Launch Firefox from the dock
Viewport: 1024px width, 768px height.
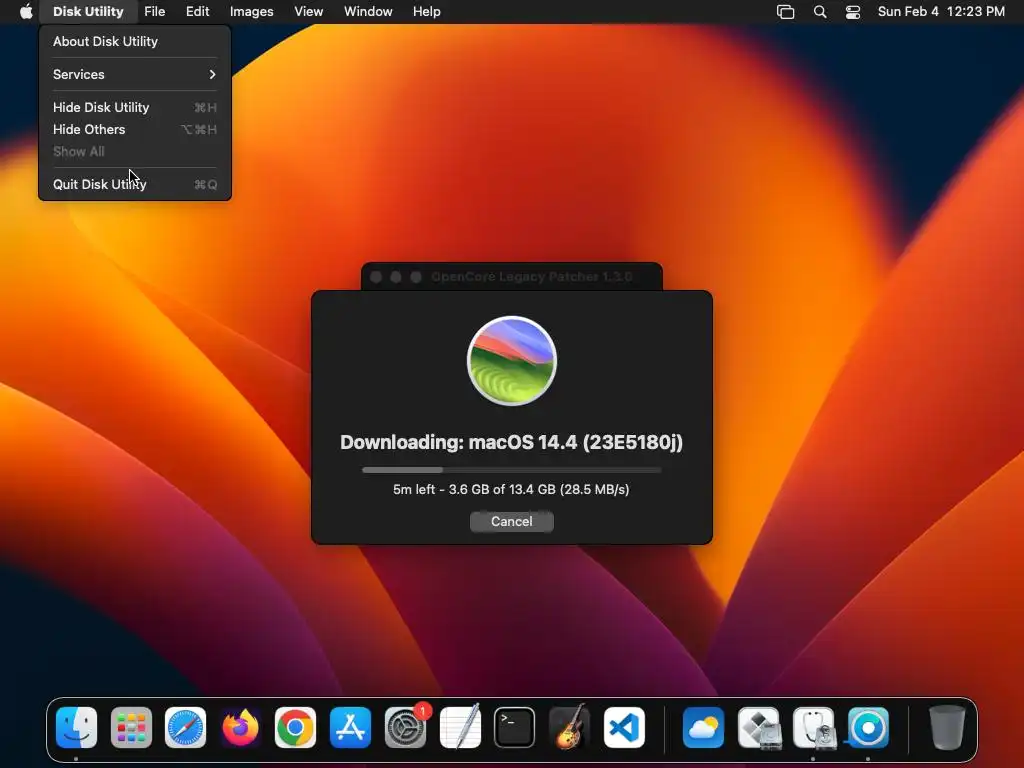tap(240, 727)
